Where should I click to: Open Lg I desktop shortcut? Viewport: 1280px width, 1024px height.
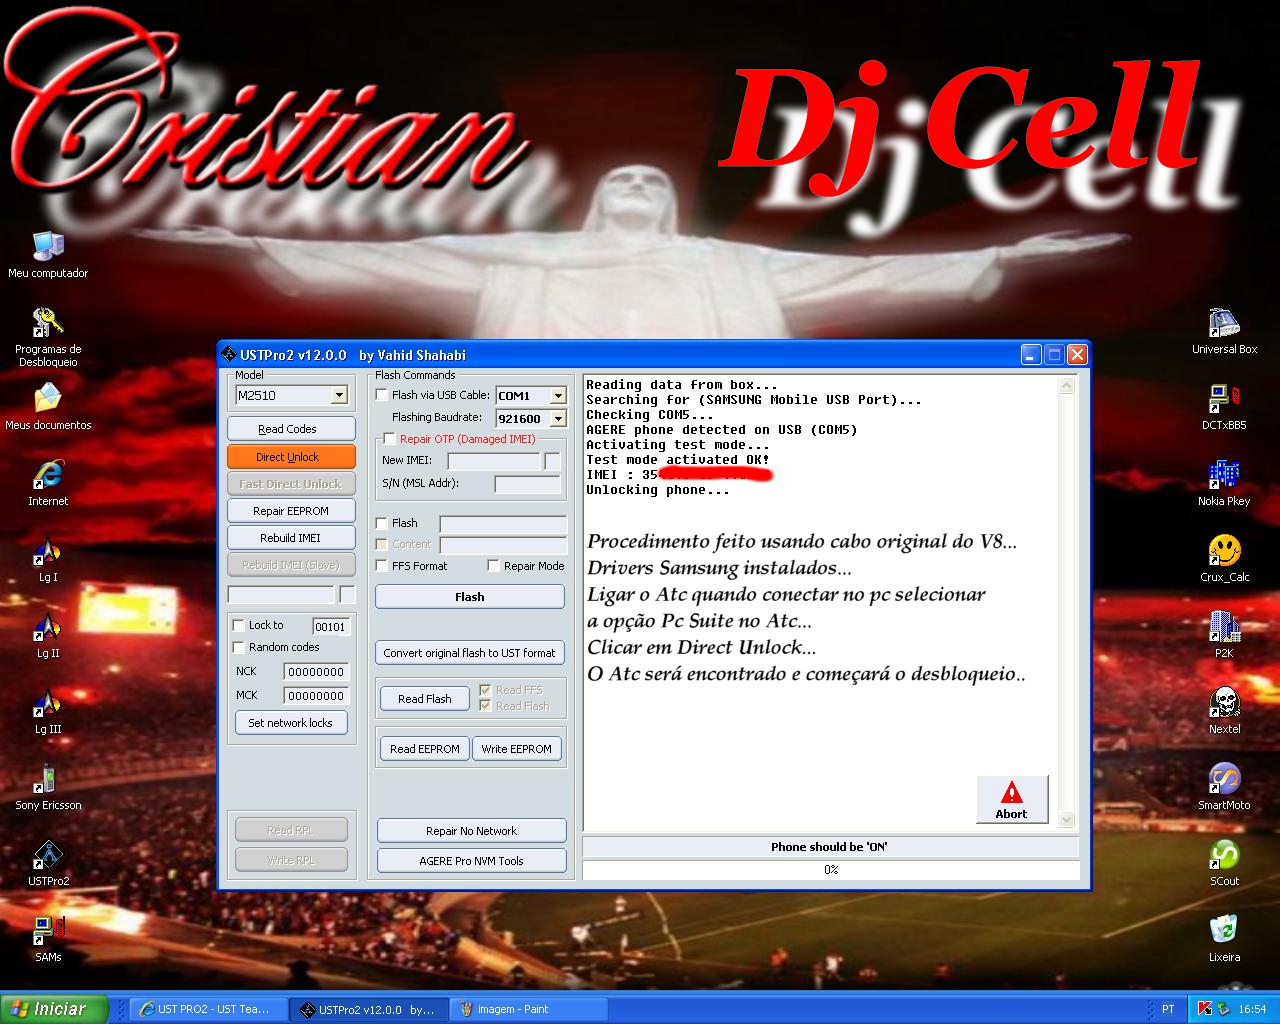tap(48, 558)
